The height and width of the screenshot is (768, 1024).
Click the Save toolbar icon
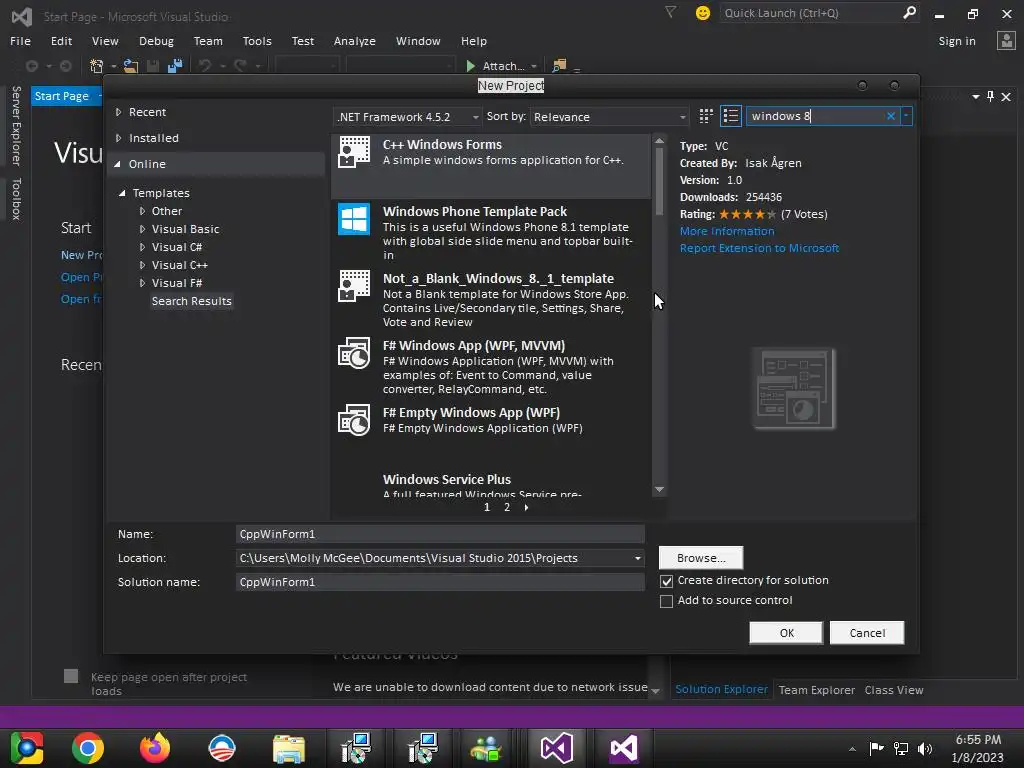click(x=153, y=66)
